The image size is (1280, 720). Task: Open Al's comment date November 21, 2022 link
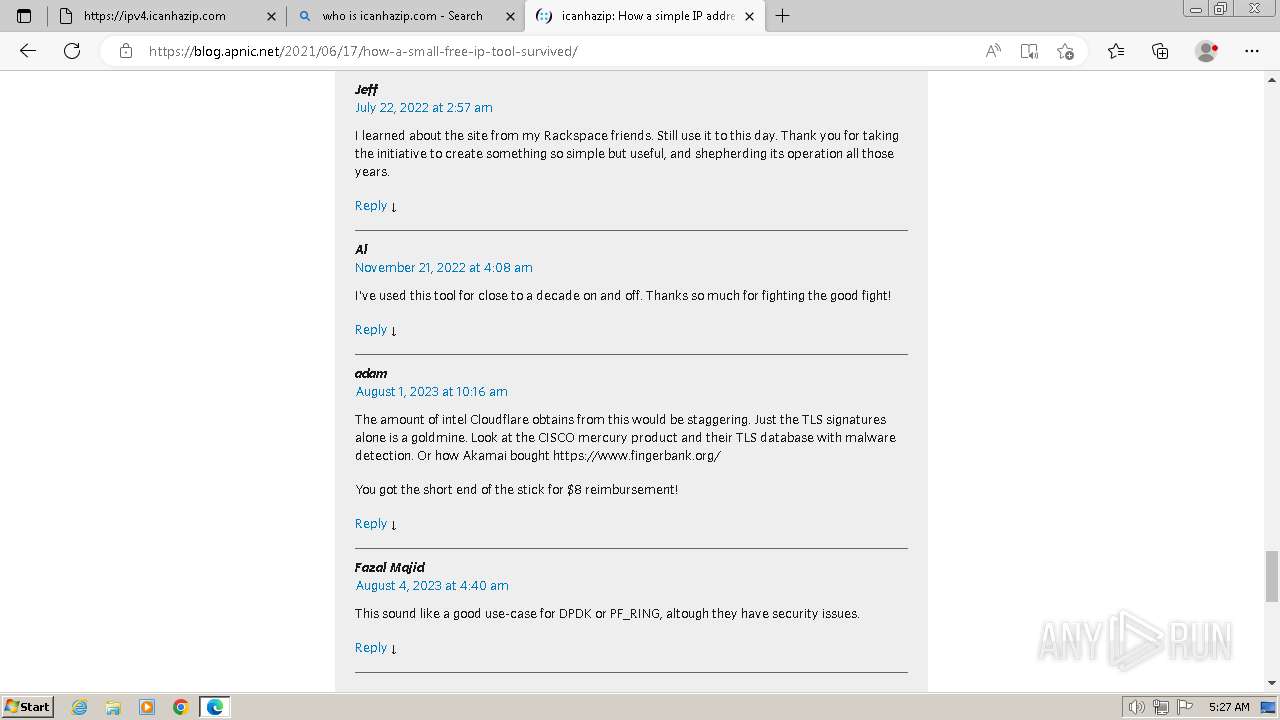tap(444, 268)
